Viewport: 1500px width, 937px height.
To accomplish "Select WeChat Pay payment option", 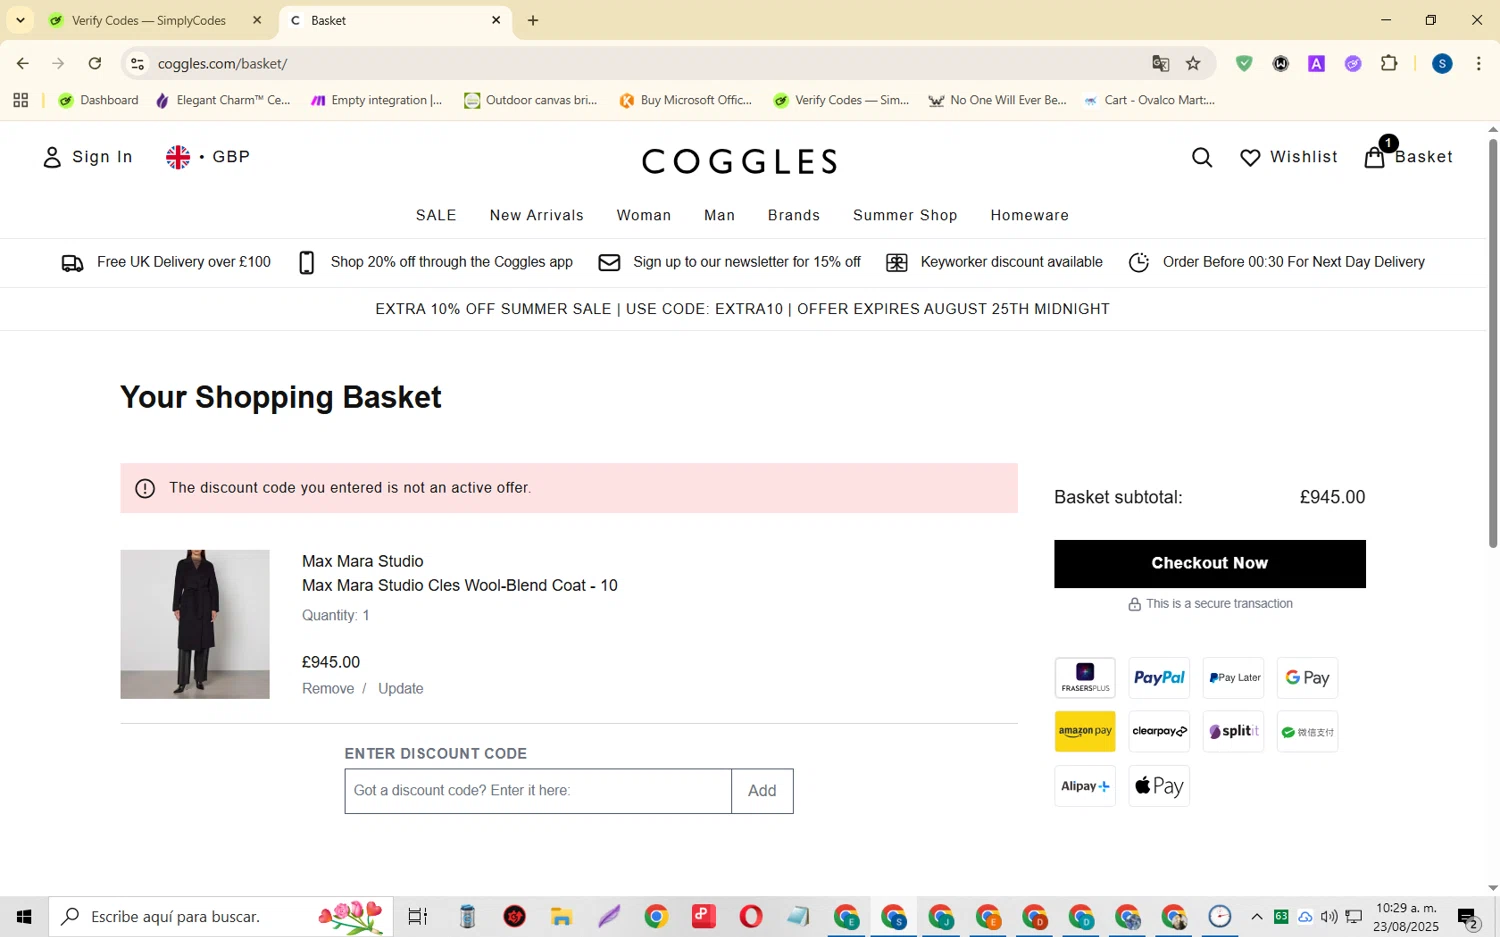I will coord(1307,732).
